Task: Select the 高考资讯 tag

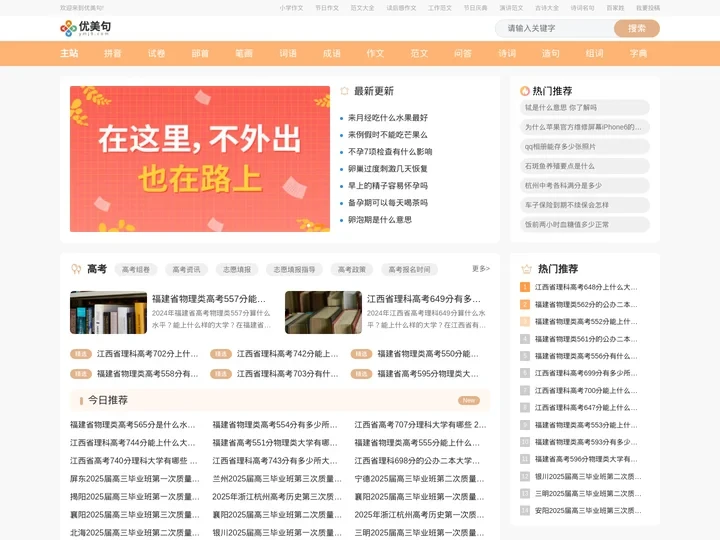Action: click(186, 270)
